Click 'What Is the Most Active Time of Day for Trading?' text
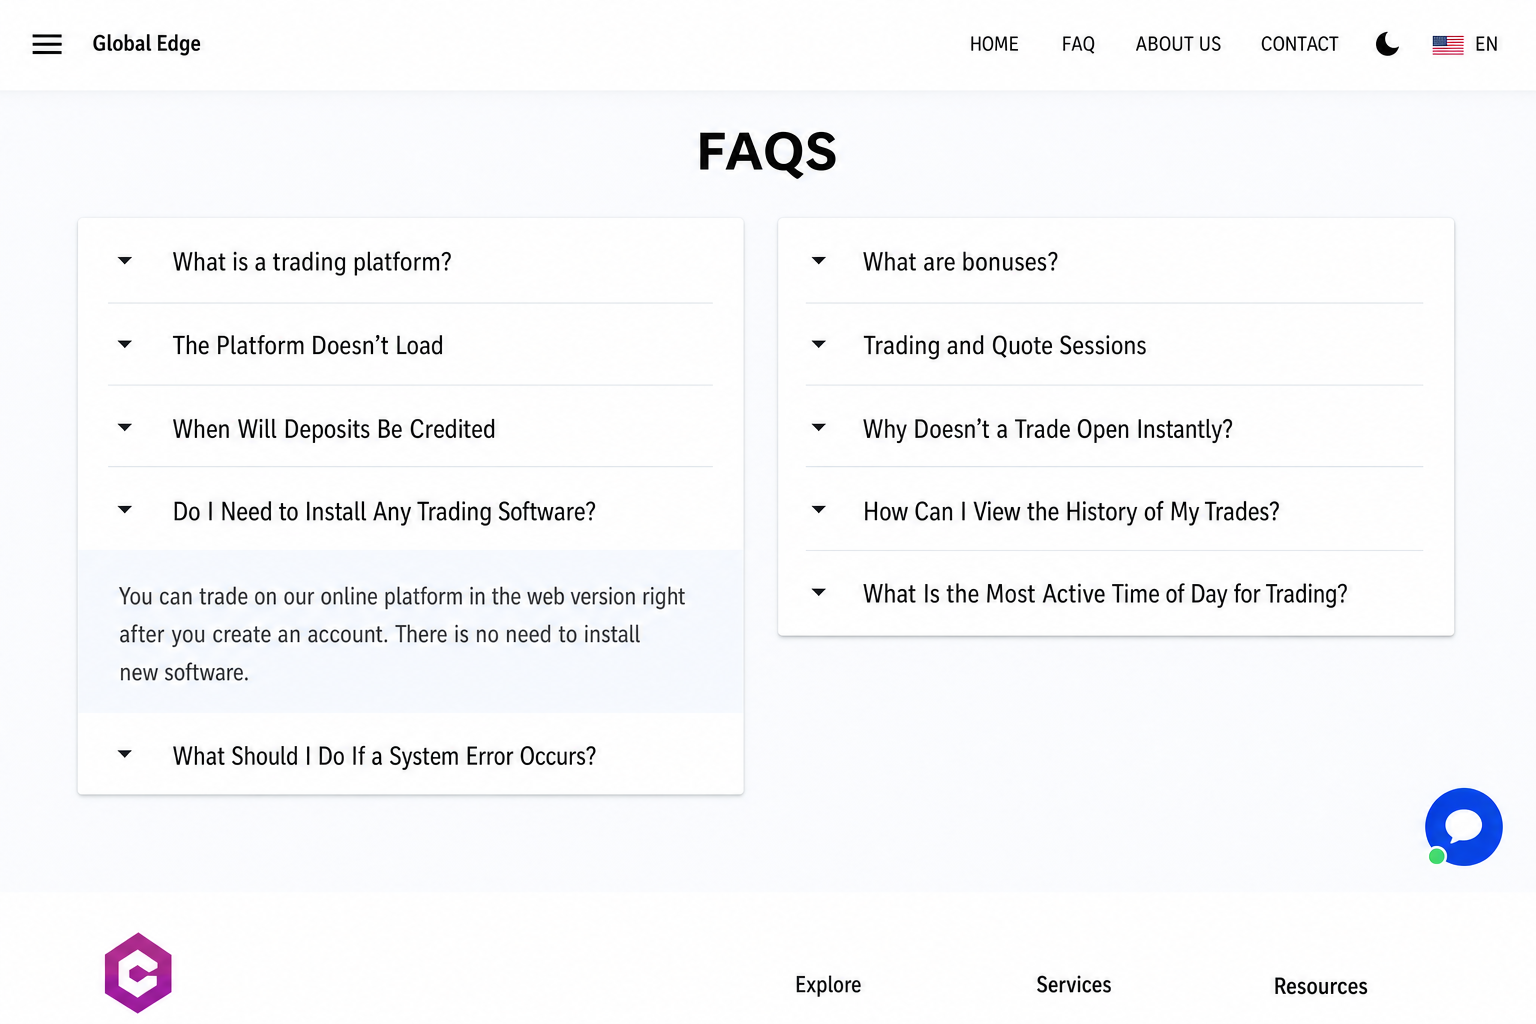1536x1024 pixels. 1105,594
